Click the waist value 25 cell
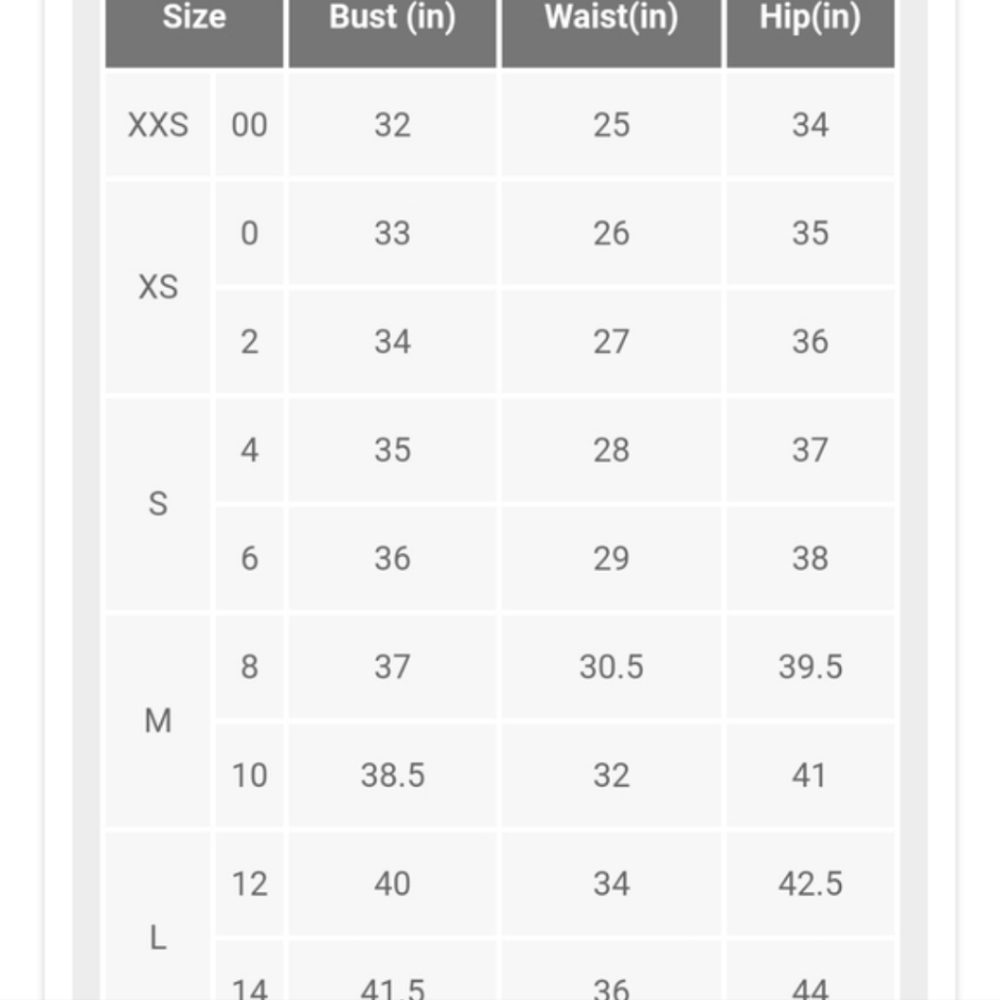 (611, 124)
